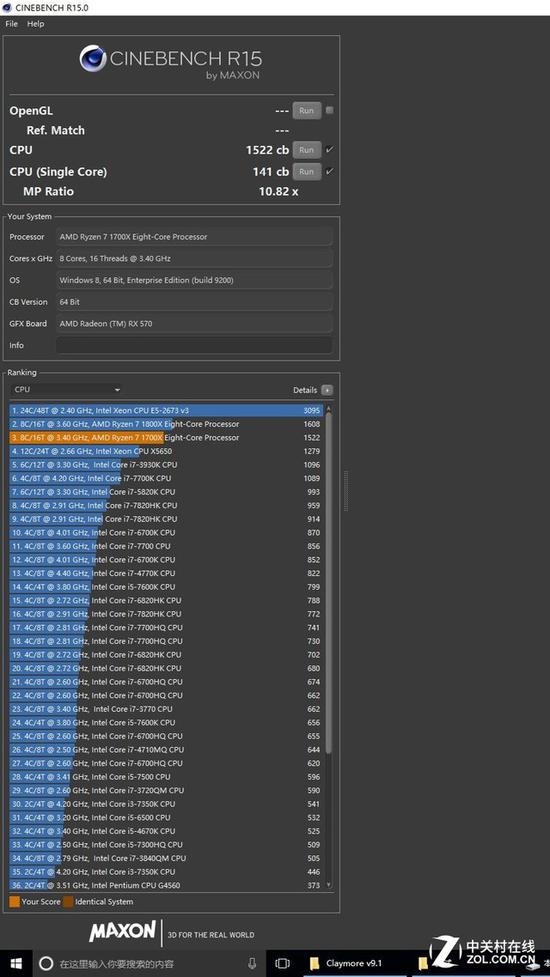Expand ranking Details with the toggle button
Screen dimensions: 550x977
coord(327,390)
